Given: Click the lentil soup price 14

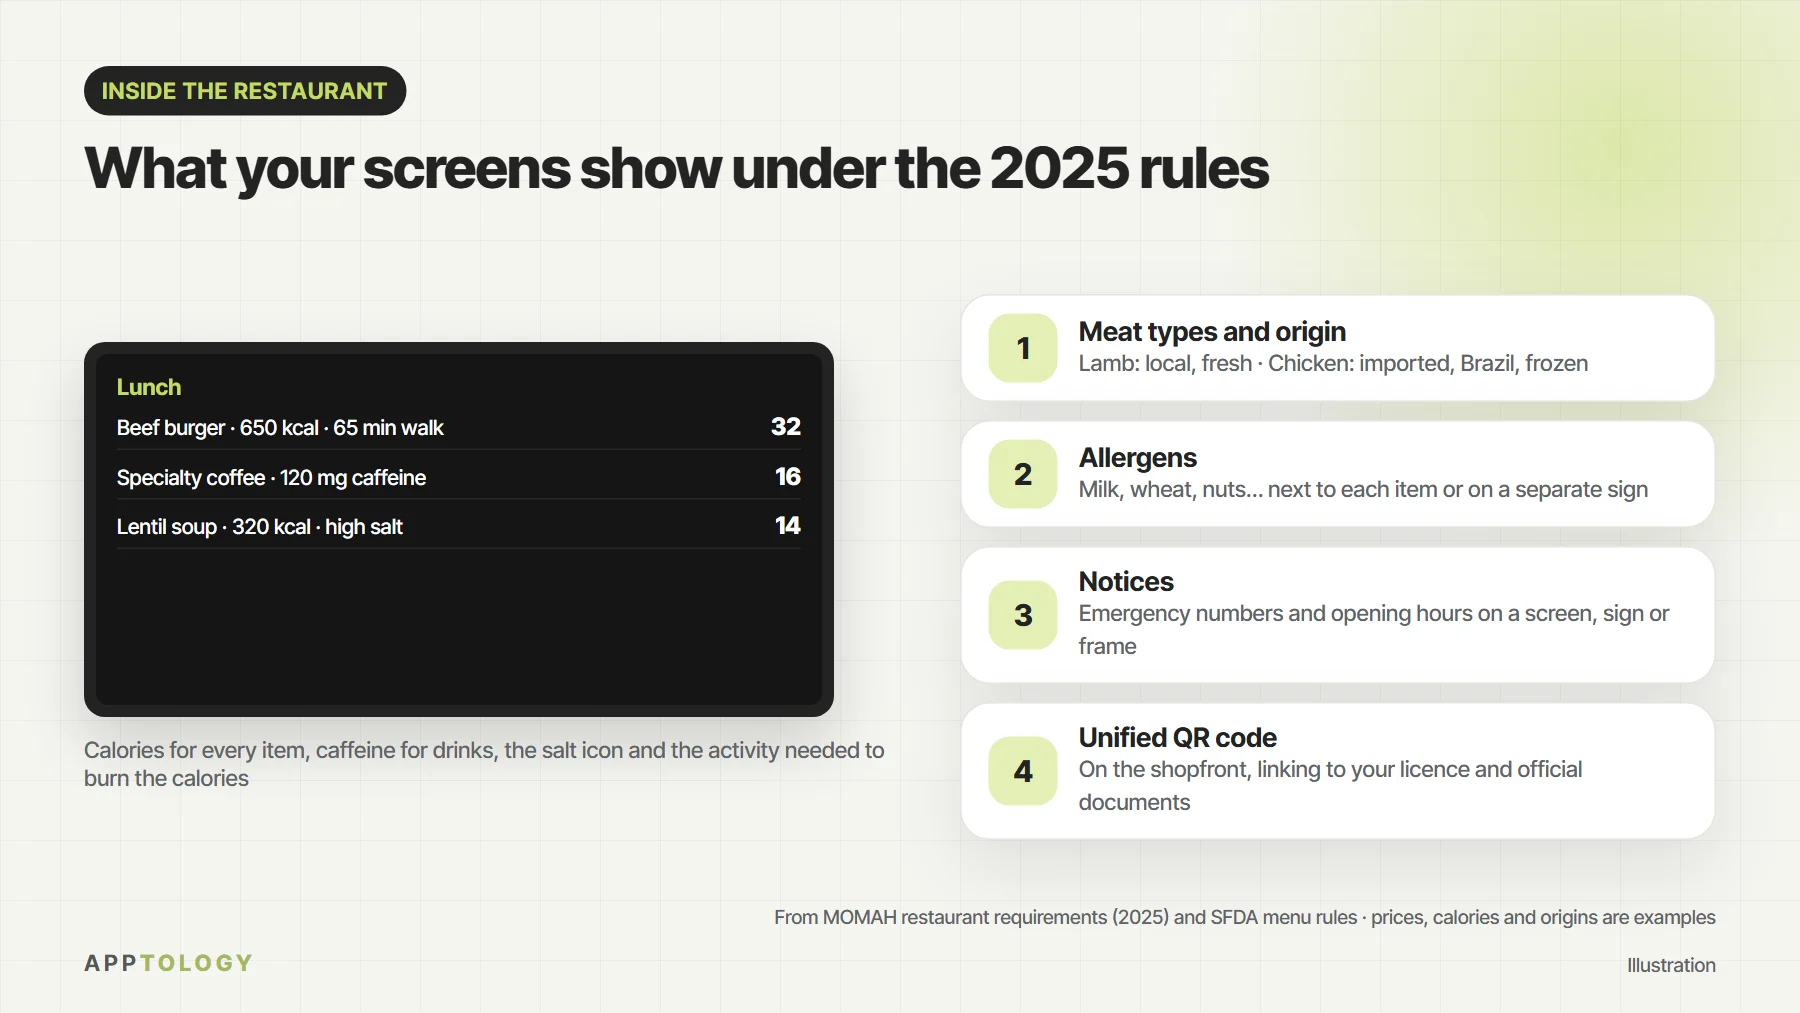Looking at the screenshot, I should [x=788, y=526].
